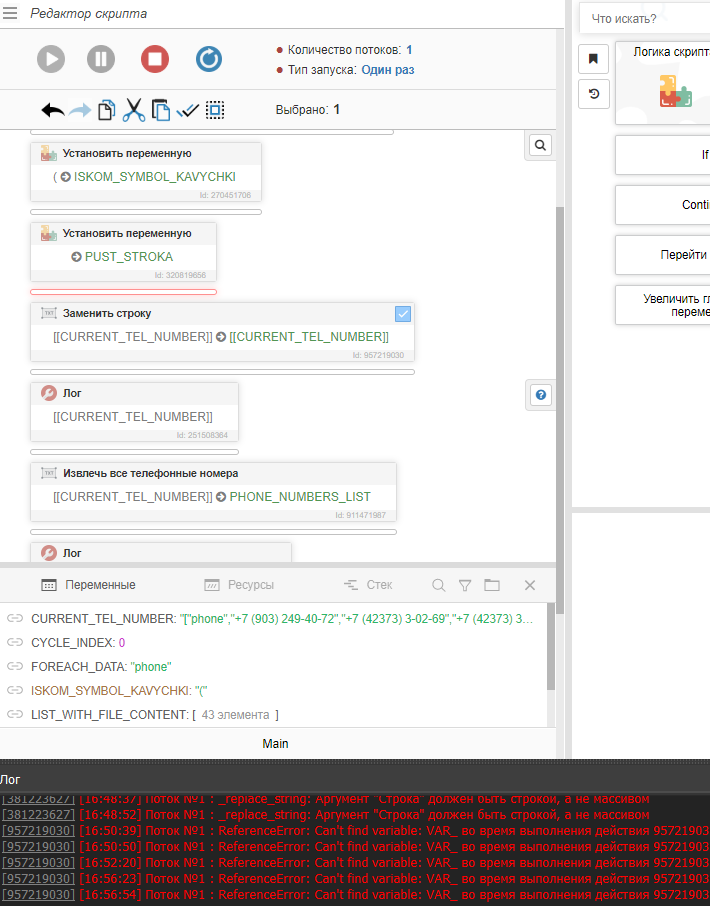Switch to the "Стек" tab

coord(368,585)
